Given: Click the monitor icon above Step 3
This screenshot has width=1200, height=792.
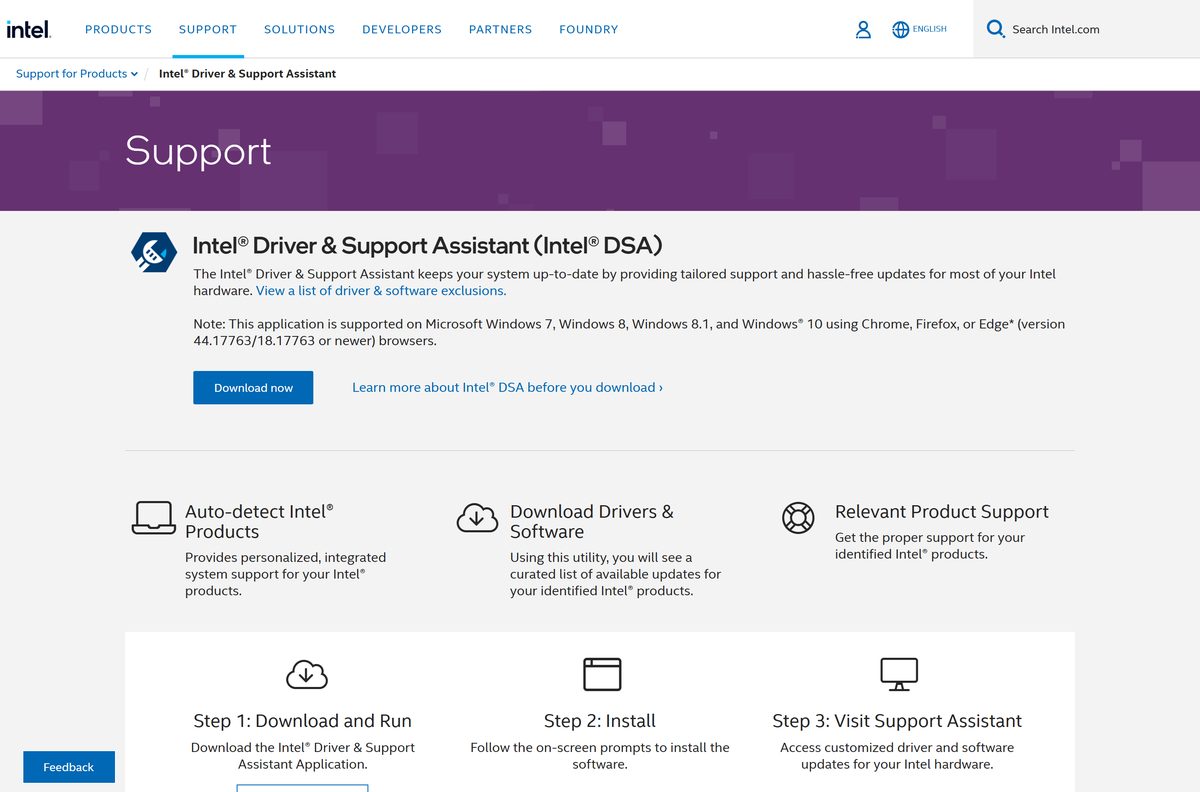Looking at the screenshot, I should click(x=899, y=674).
